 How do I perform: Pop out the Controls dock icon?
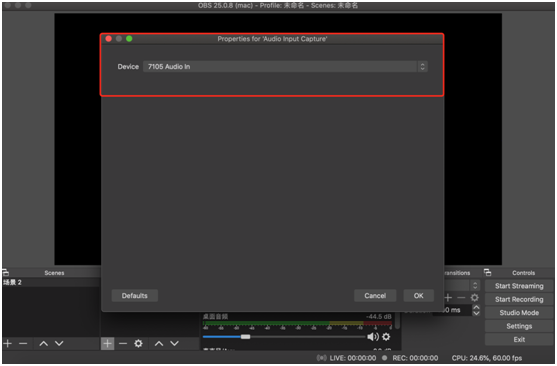tap(487, 273)
